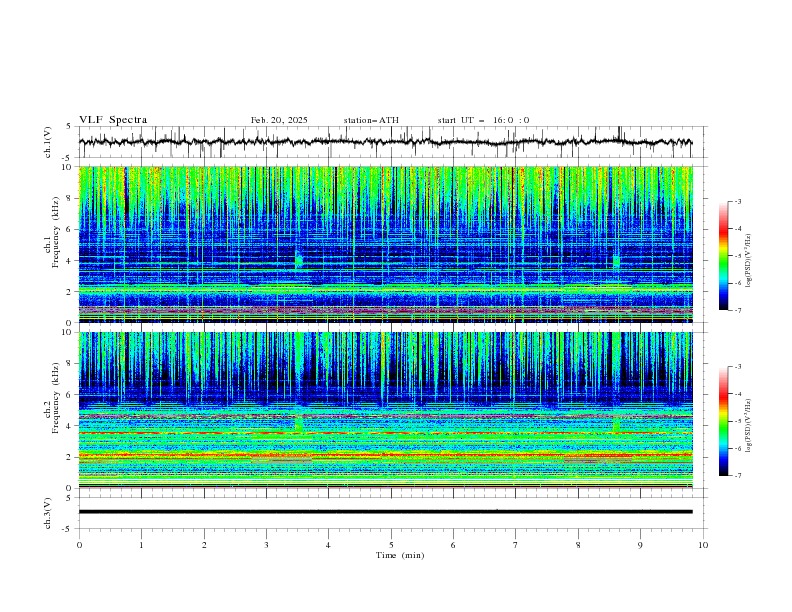Viewport: 792px width, 612px height.
Task: Click the time axis tick label '5'
Action: [391, 545]
